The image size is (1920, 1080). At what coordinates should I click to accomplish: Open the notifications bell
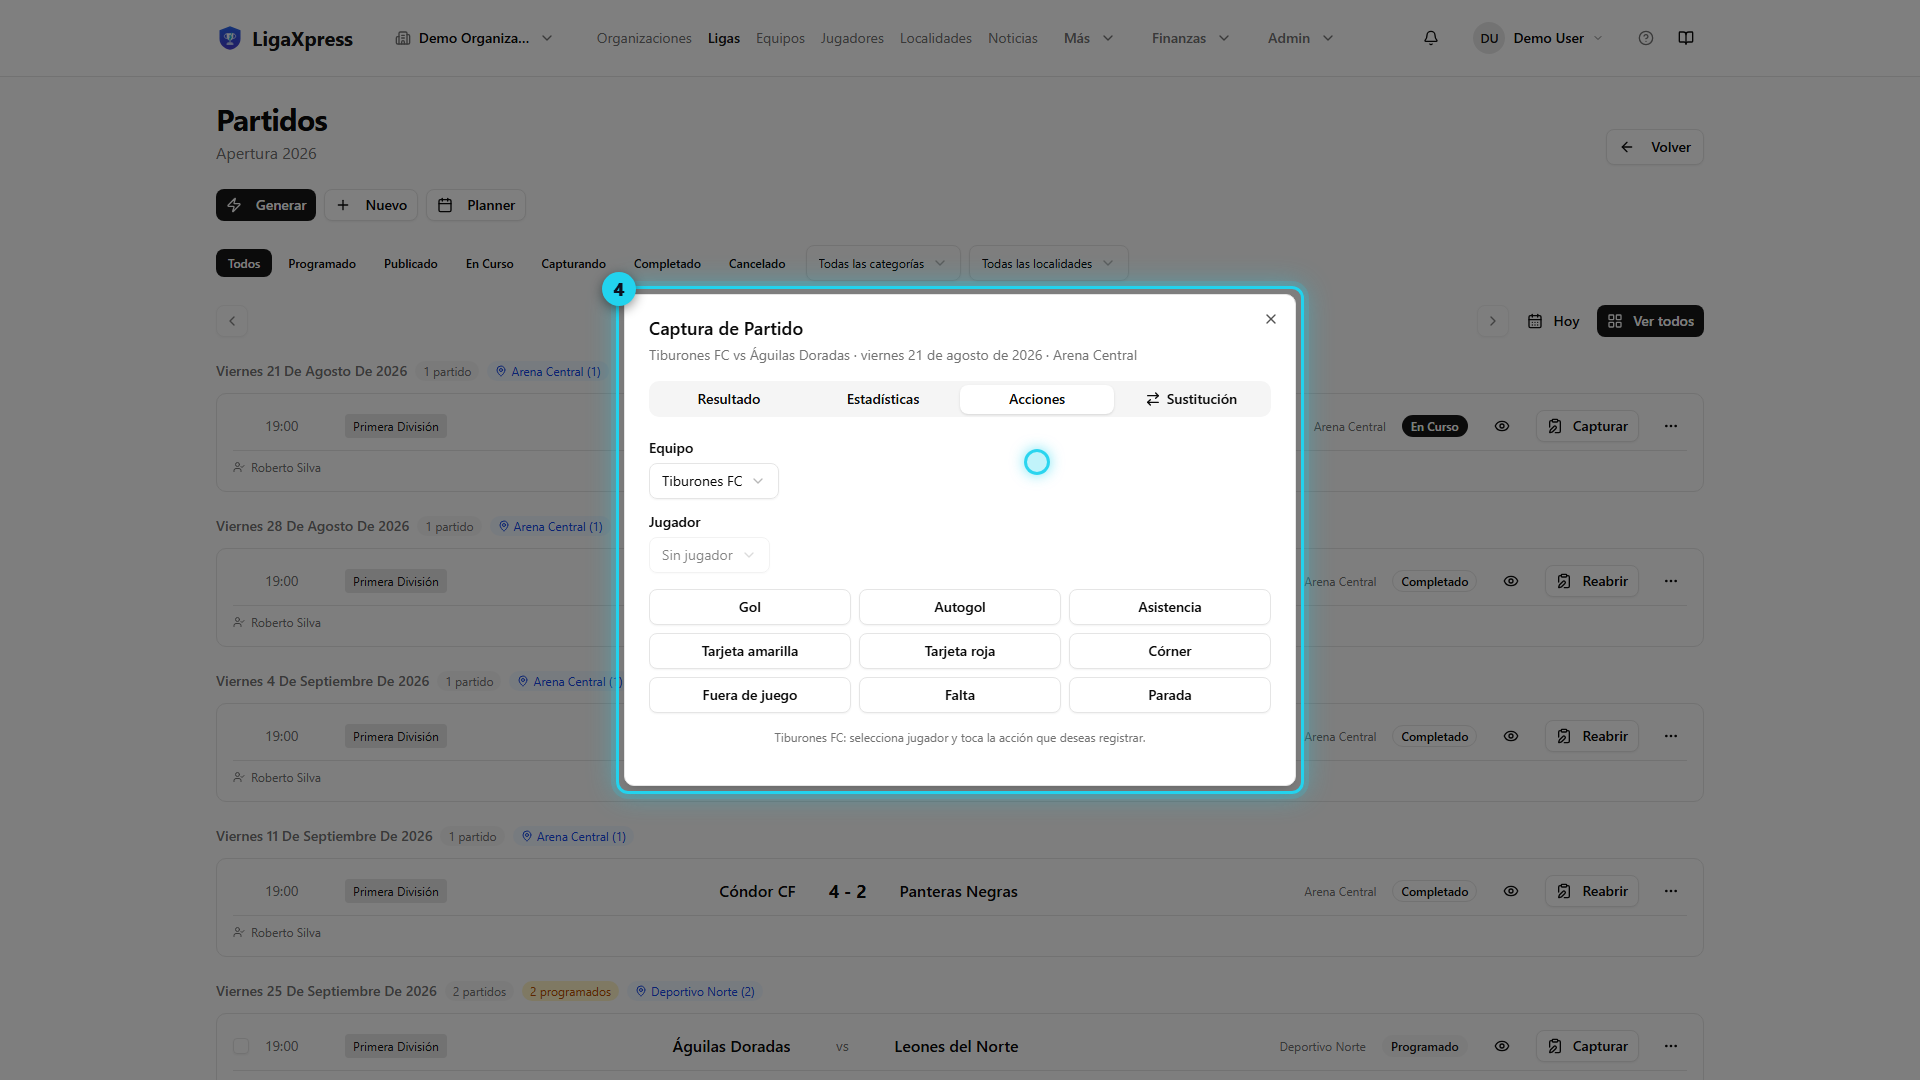coord(1431,38)
